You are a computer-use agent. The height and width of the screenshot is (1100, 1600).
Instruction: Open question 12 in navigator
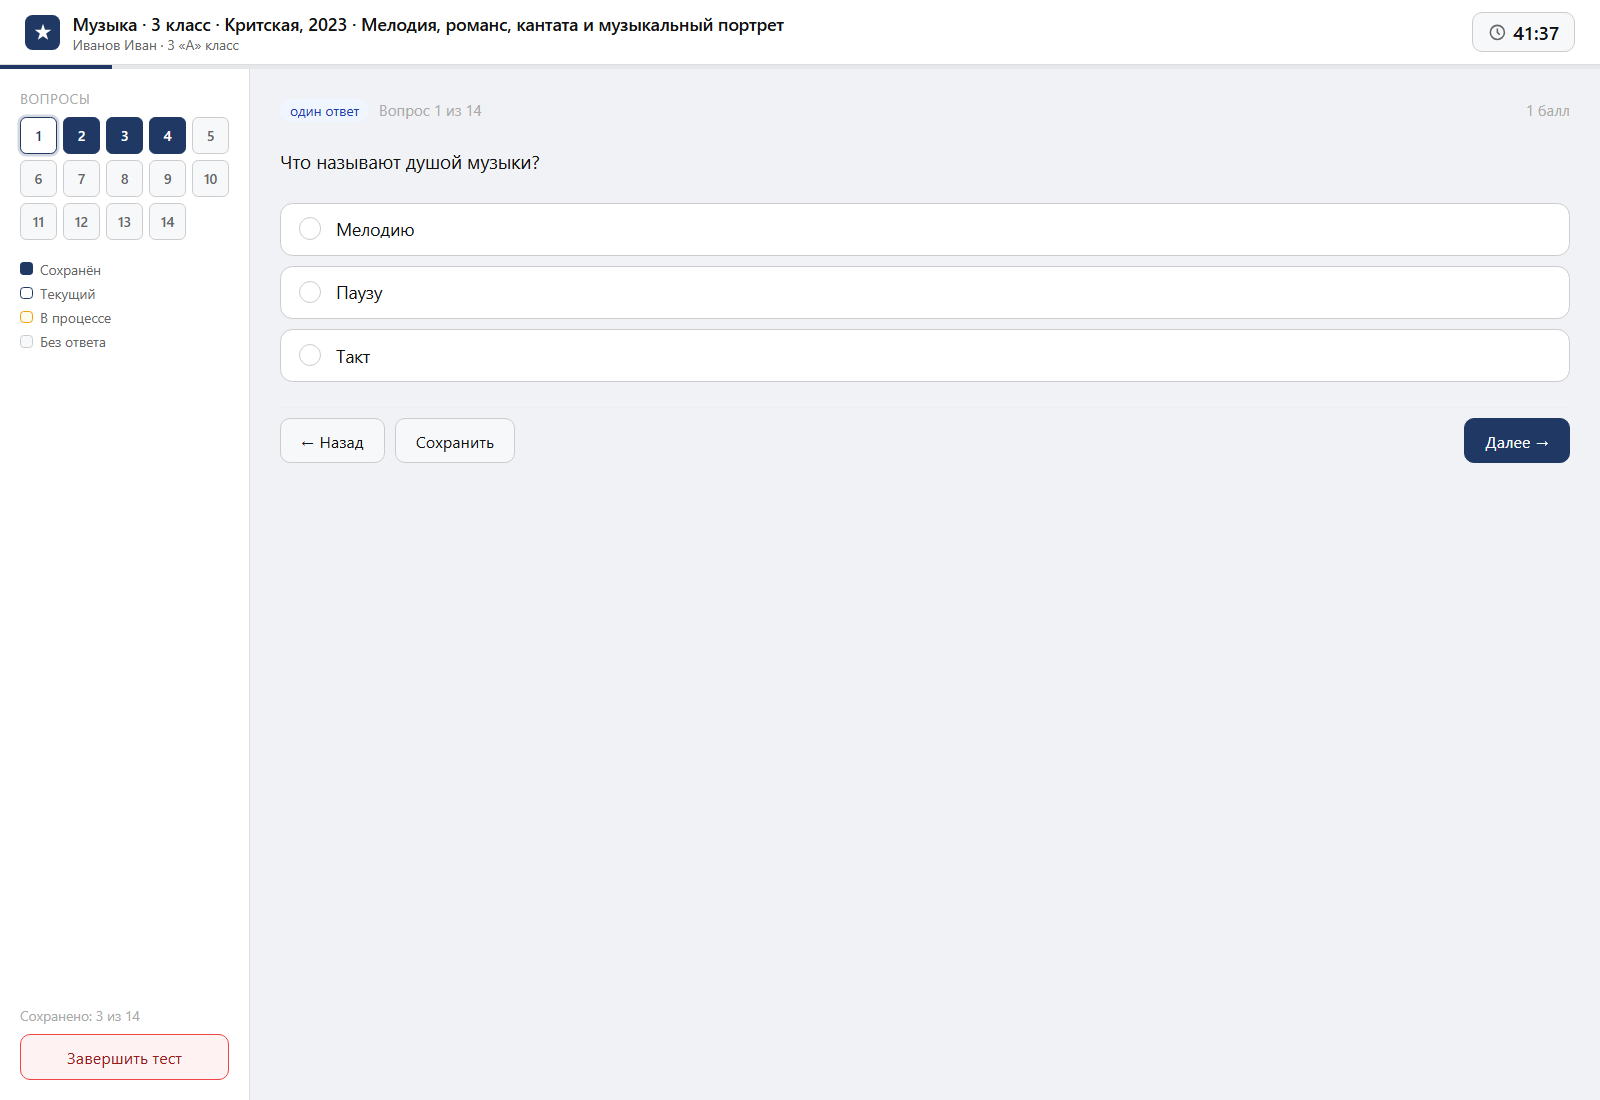point(81,222)
